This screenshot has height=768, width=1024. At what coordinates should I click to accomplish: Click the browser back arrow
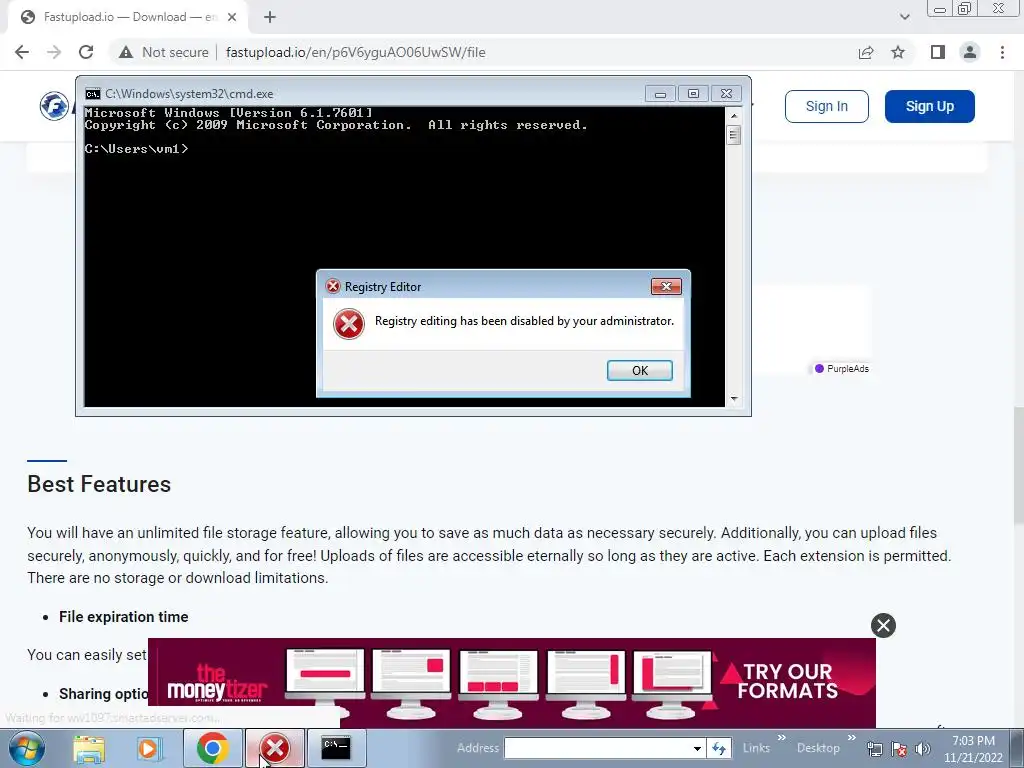click(22, 52)
